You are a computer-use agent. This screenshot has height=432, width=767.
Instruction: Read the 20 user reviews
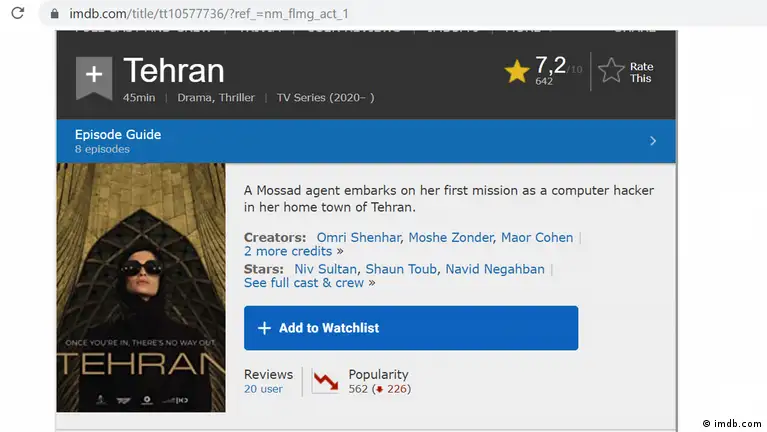(x=263, y=389)
